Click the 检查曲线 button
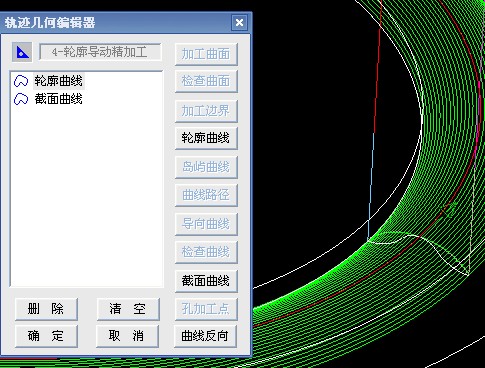485x368 pixels. (x=206, y=252)
